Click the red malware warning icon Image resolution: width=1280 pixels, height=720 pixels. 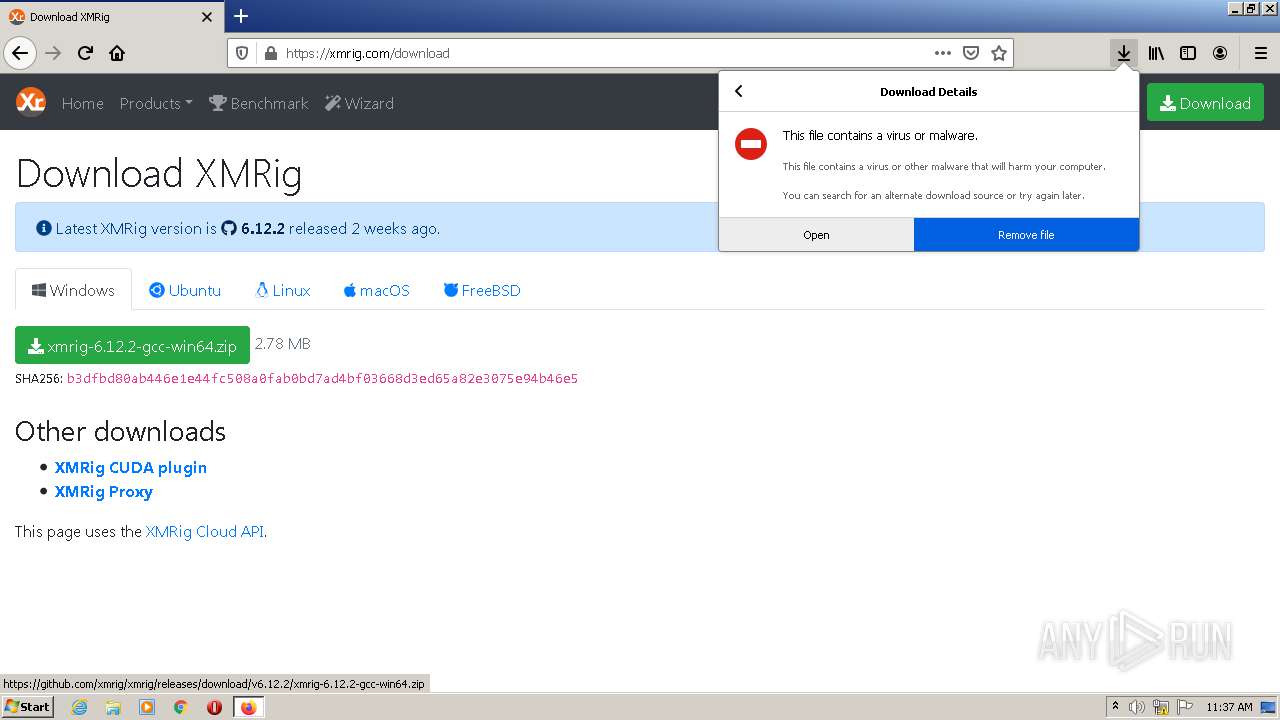tap(751, 144)
